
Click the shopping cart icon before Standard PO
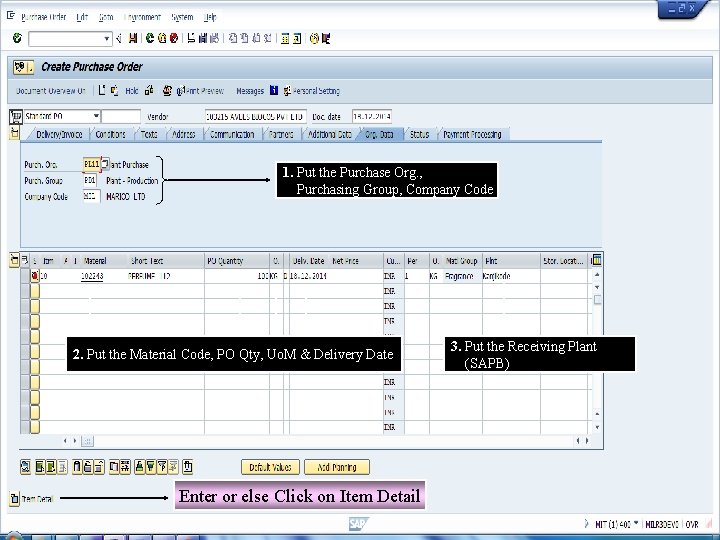click(x=16, y=117)
